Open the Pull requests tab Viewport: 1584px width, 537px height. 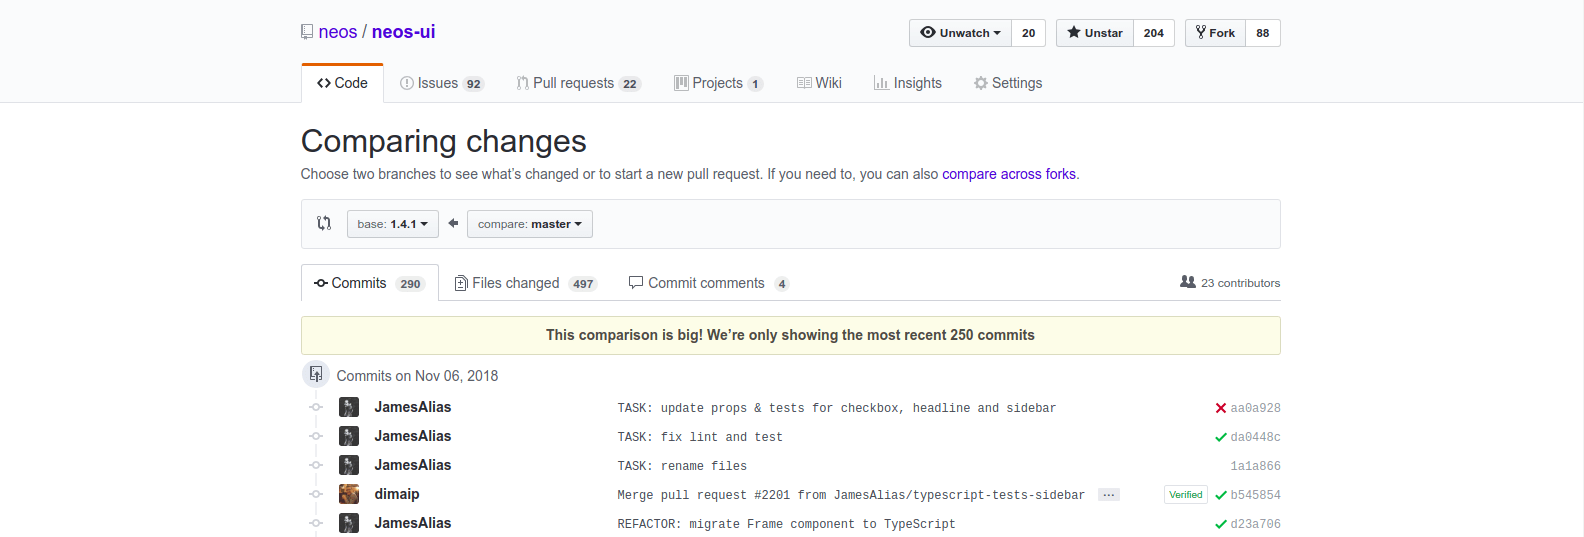tap(573, 83)
